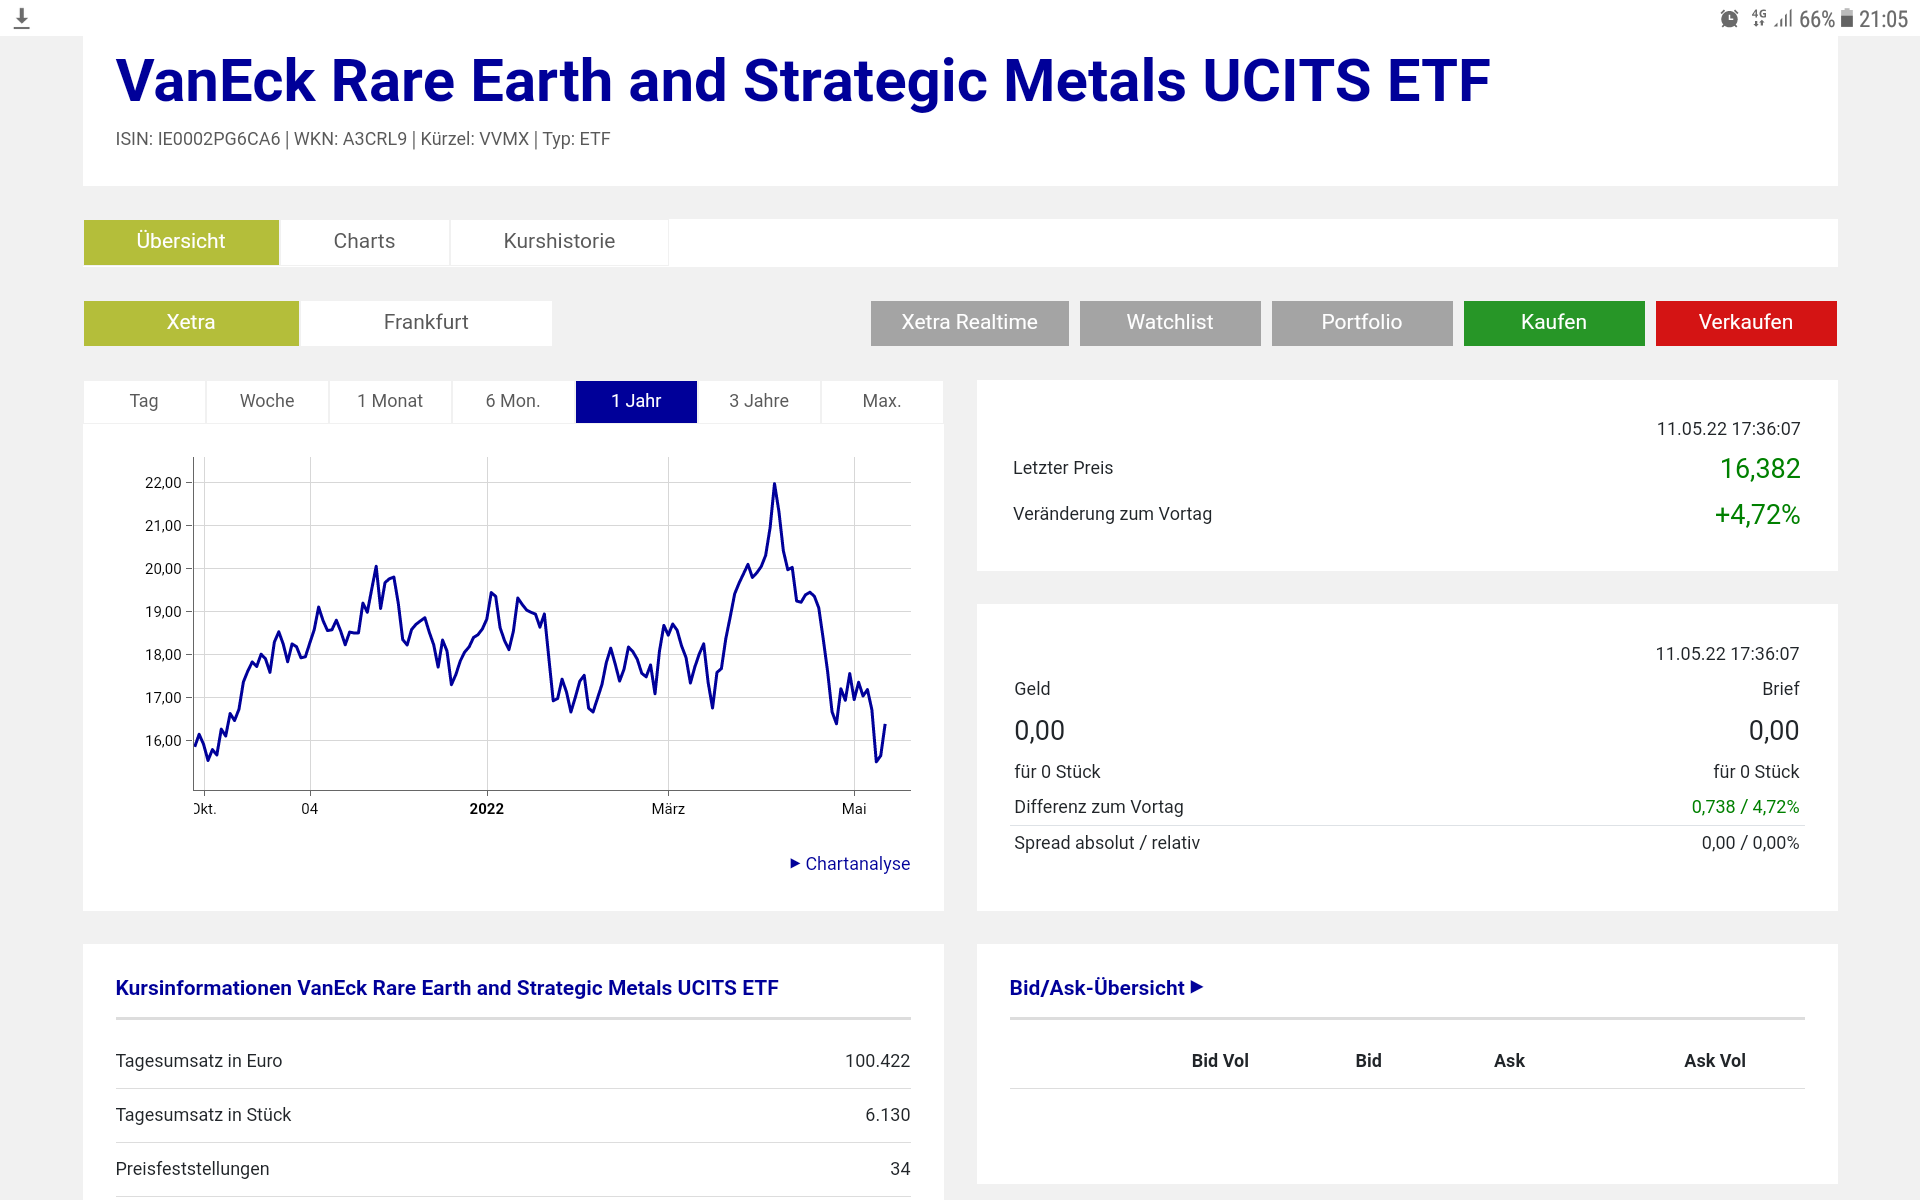Viewport: 1920px width, 1200px height.
Task: Click the arrow icon beside Bid/Ask-Übersicht
Action: coord(1197,987)
